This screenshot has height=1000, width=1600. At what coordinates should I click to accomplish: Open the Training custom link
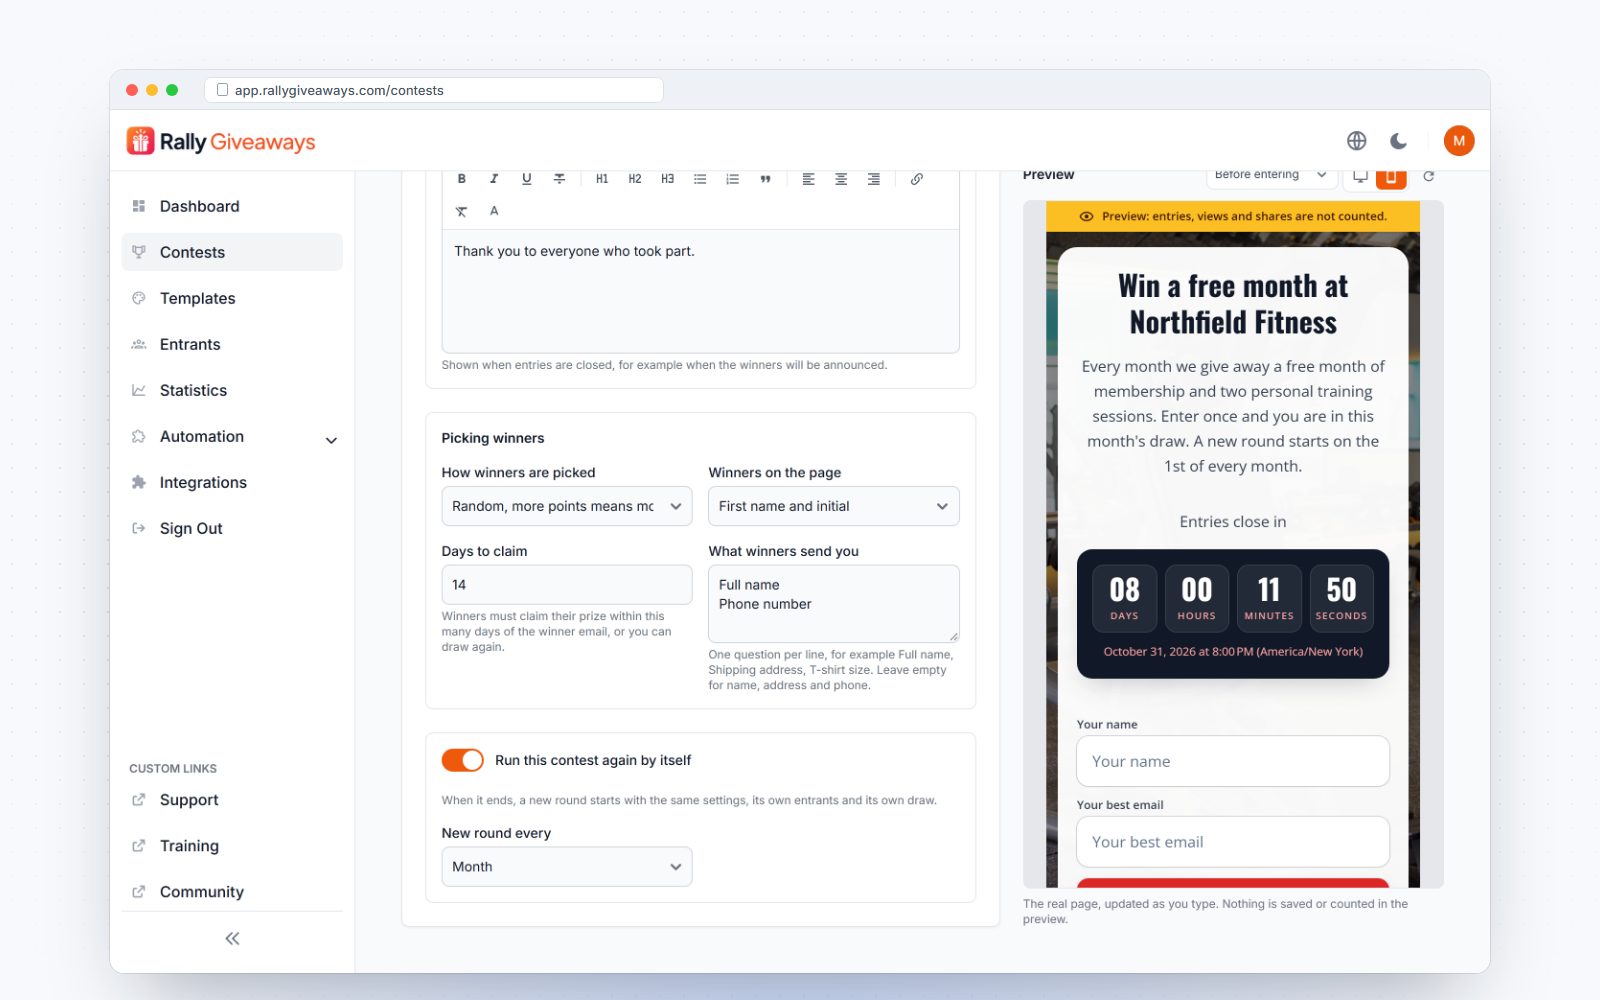(232, 846)
